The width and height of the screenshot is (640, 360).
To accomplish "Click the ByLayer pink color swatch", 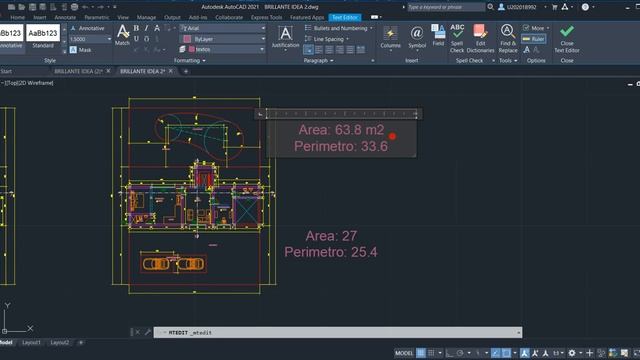I will coord(187,39).
